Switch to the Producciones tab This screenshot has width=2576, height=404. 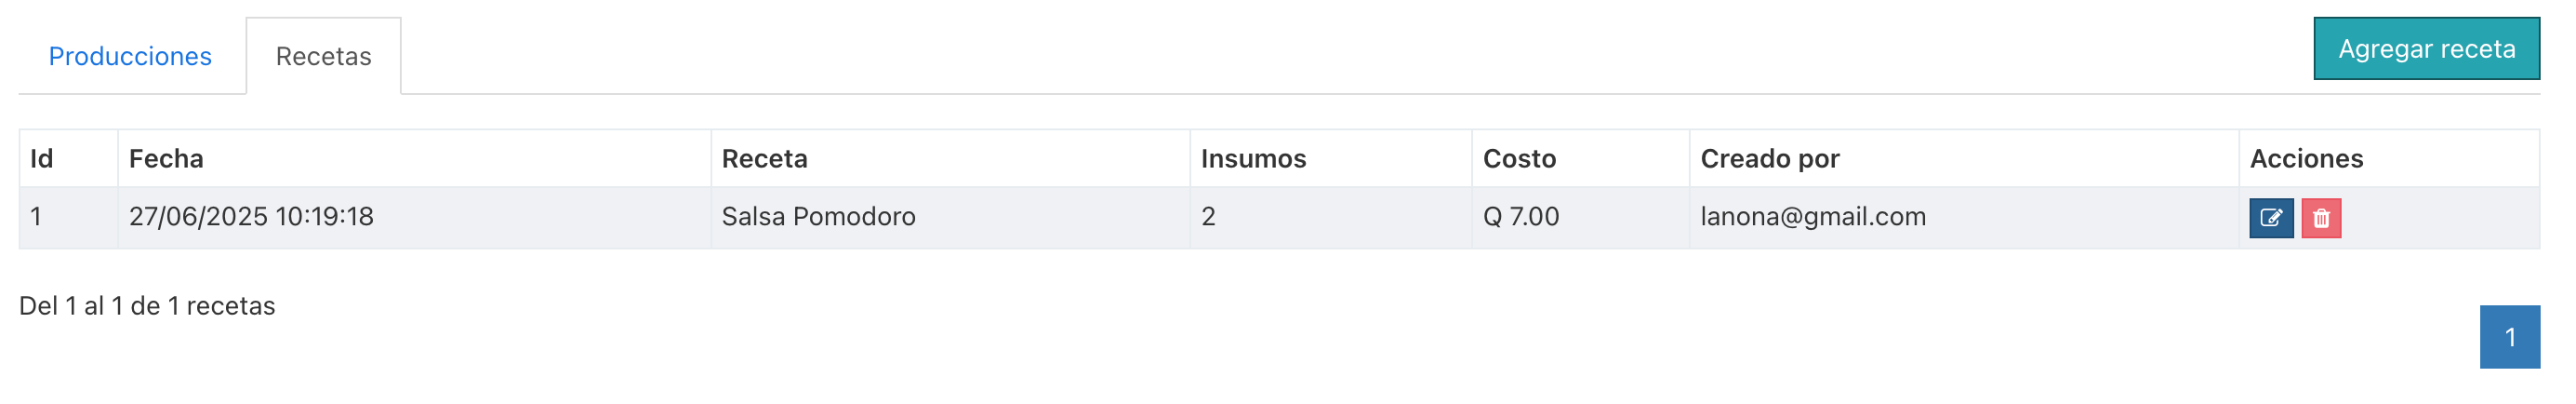click(130, 56)
